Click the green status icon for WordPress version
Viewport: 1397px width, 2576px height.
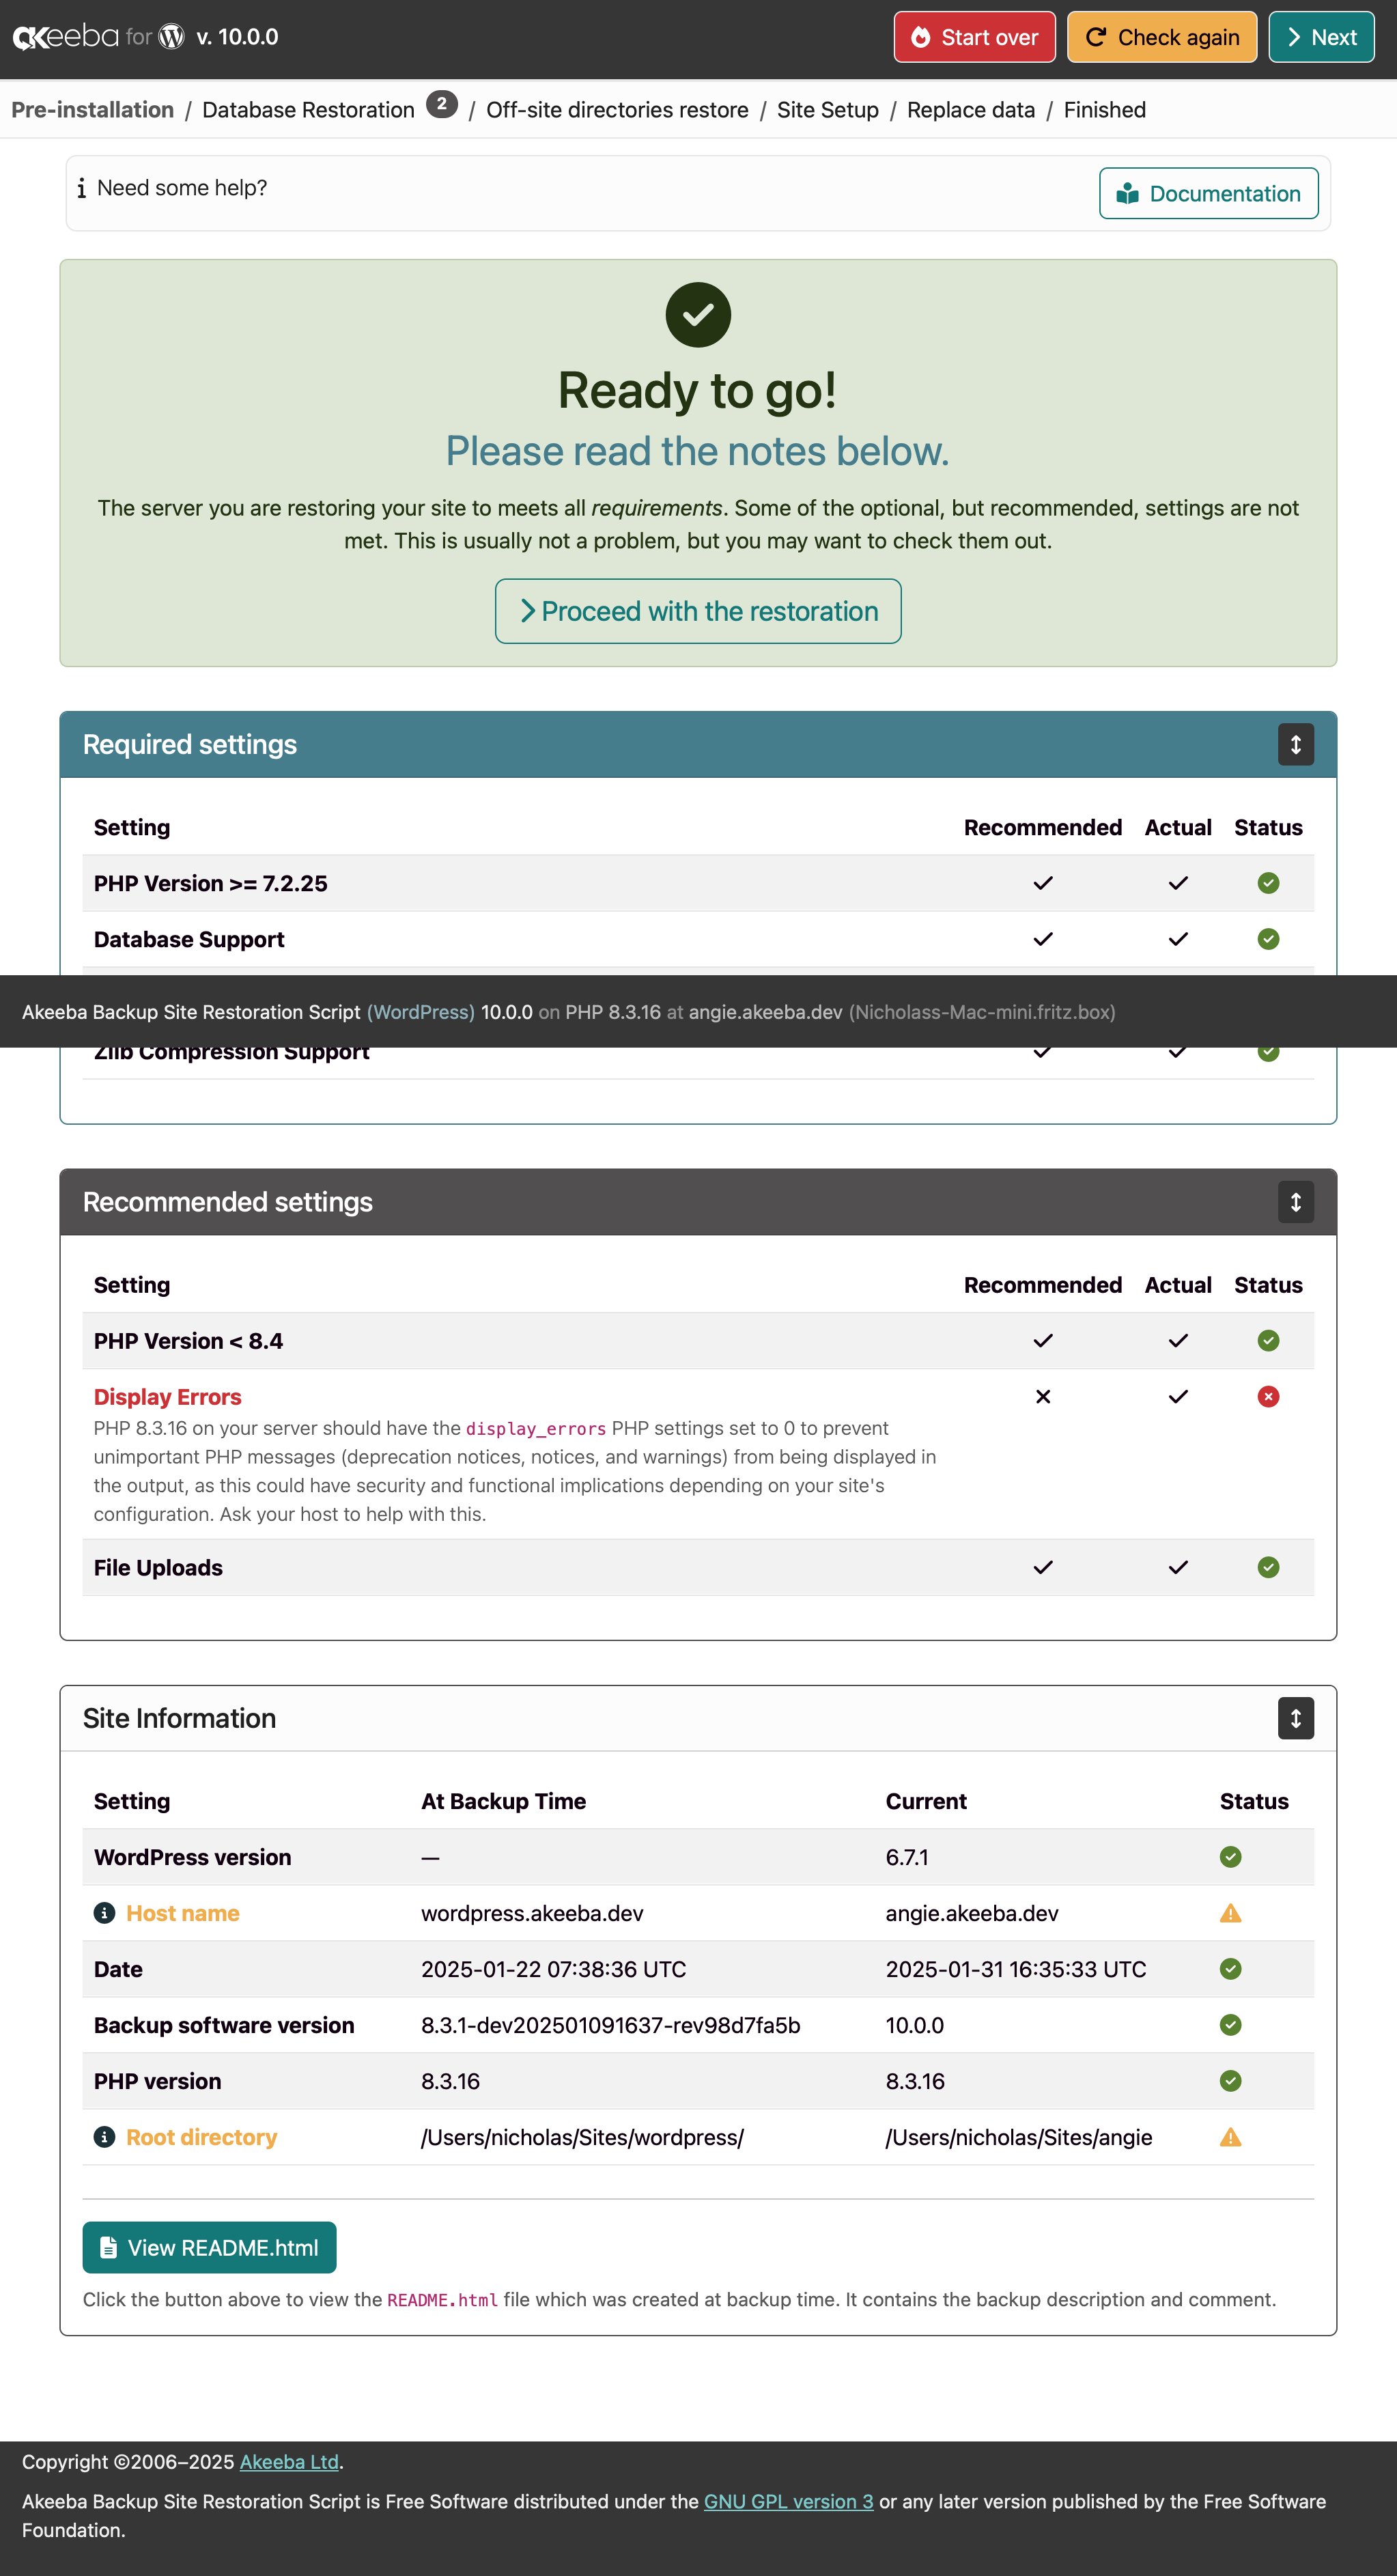(1230, 1857)
